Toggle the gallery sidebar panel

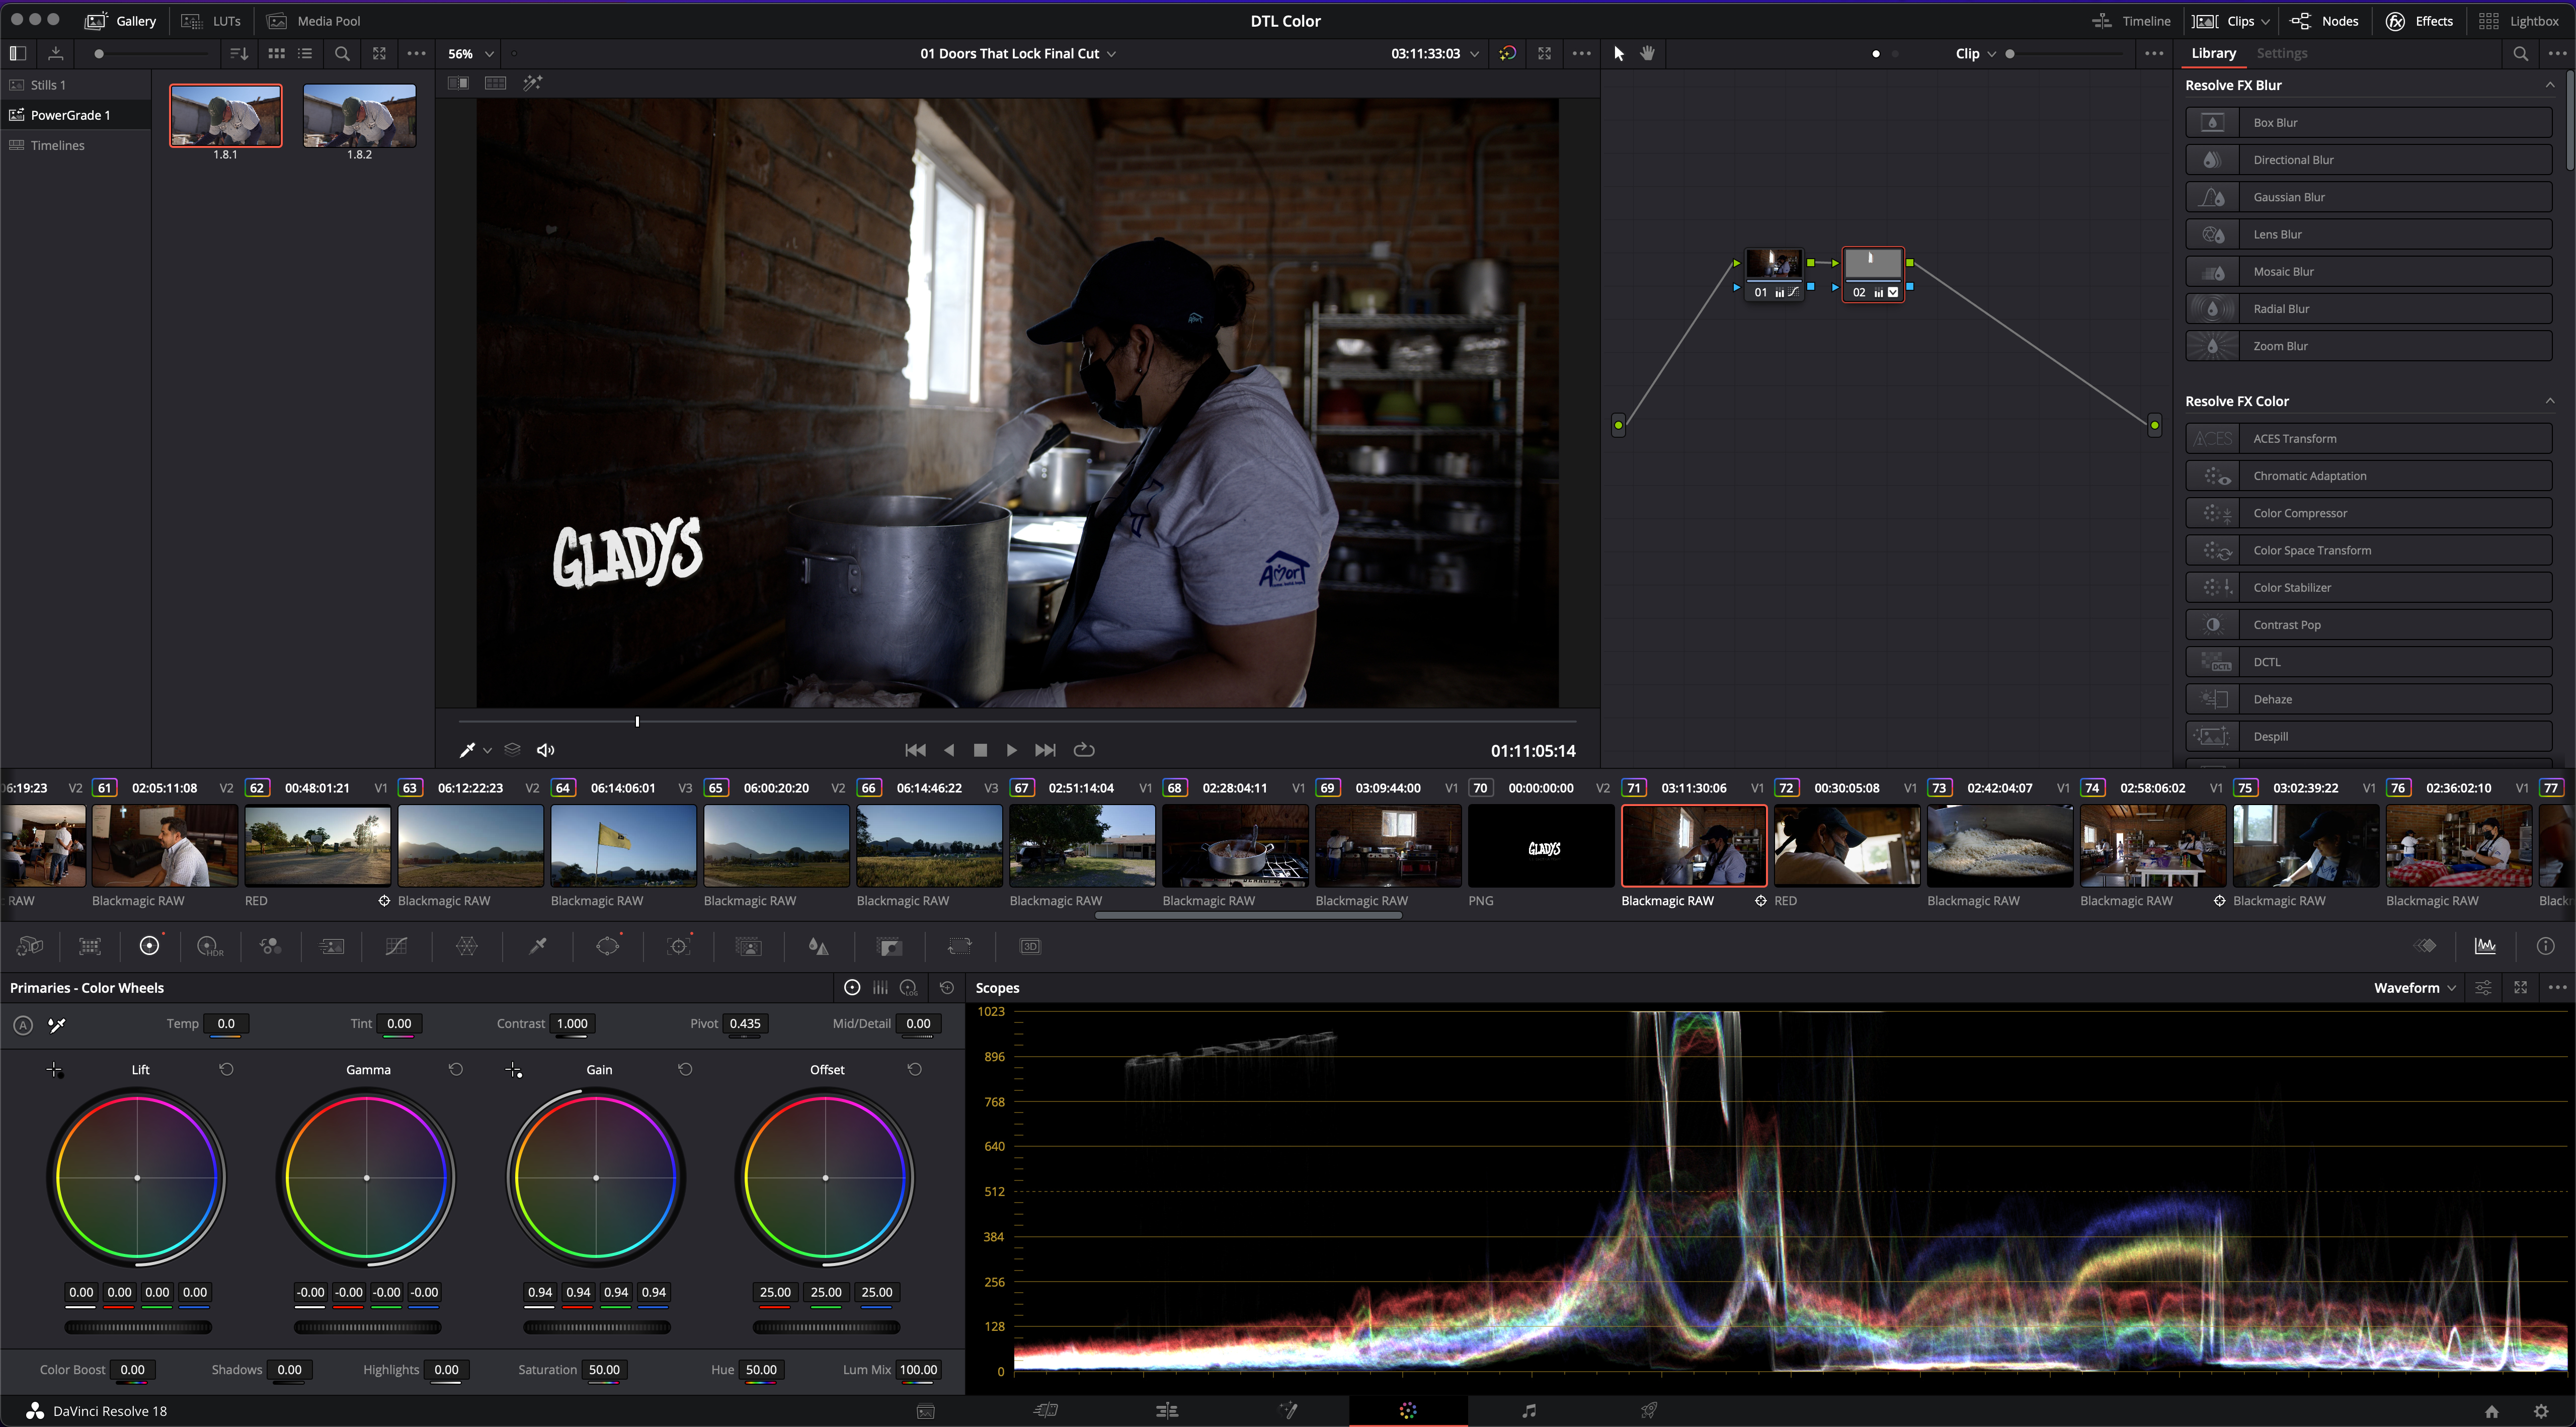(18, 54)
